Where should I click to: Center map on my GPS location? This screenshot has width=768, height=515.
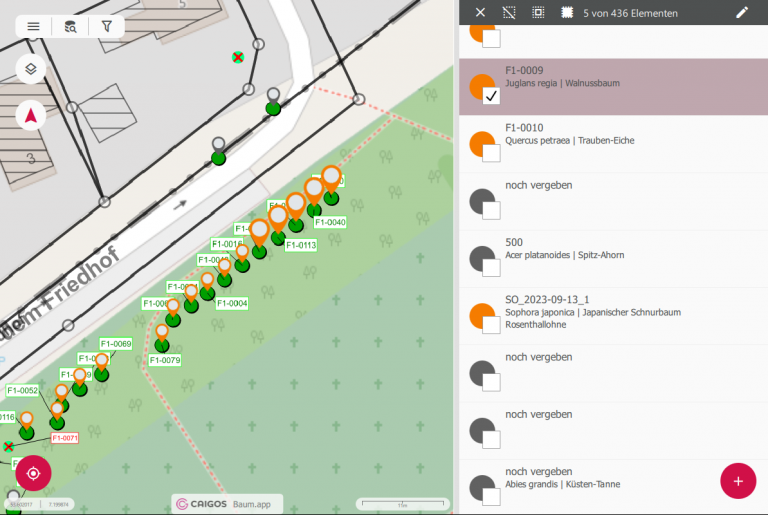coord(33,473)
